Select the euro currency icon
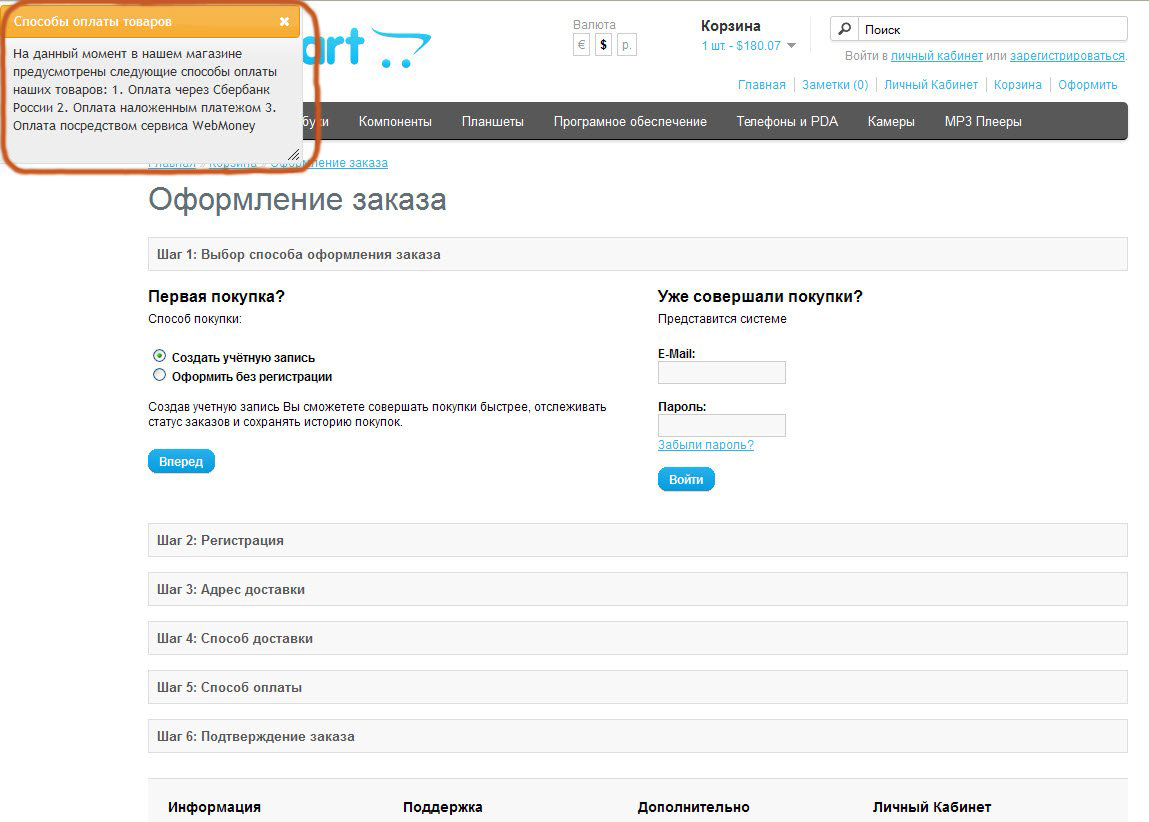 click(x=581, y=45)
